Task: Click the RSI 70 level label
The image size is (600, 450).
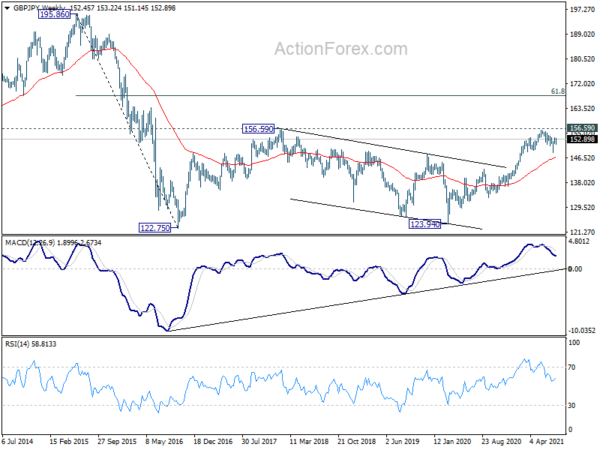Action: click(x=572, y=368)
